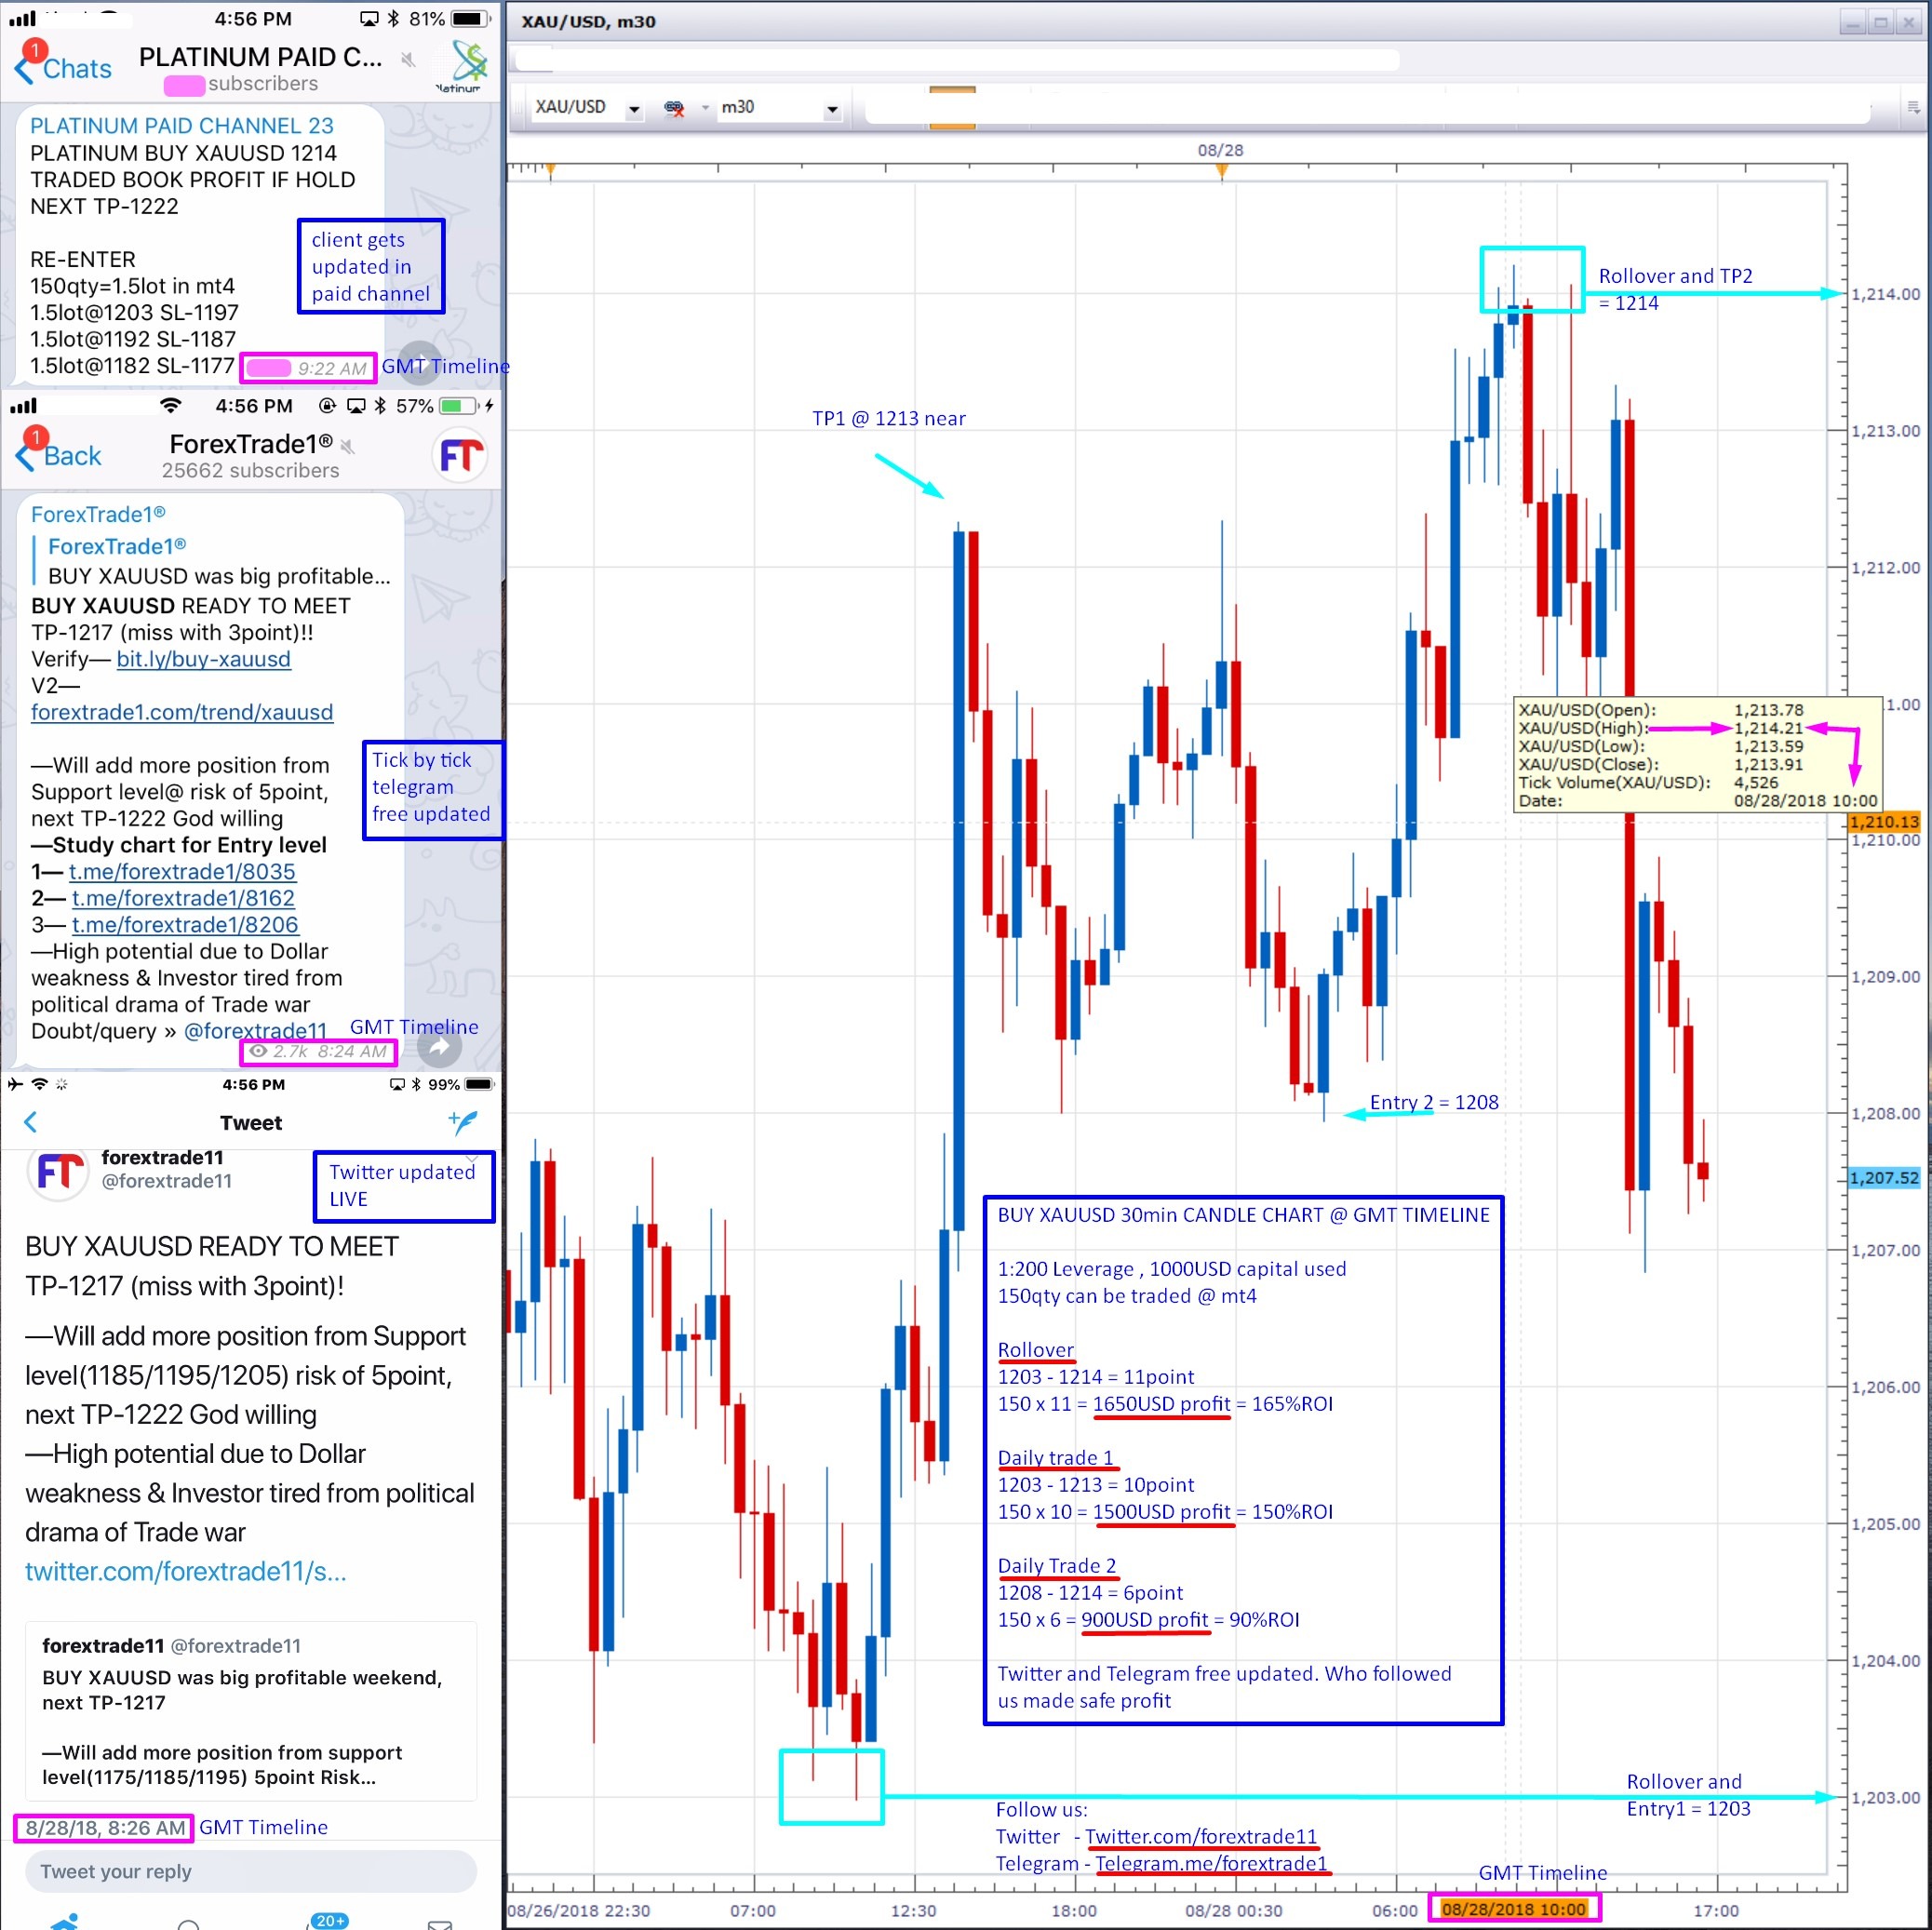The height and width of the screenshot is (1930, 1932).
Task: Select the Tick Volume 4,526 tooltip value
Action: [x=1756, y=782]
